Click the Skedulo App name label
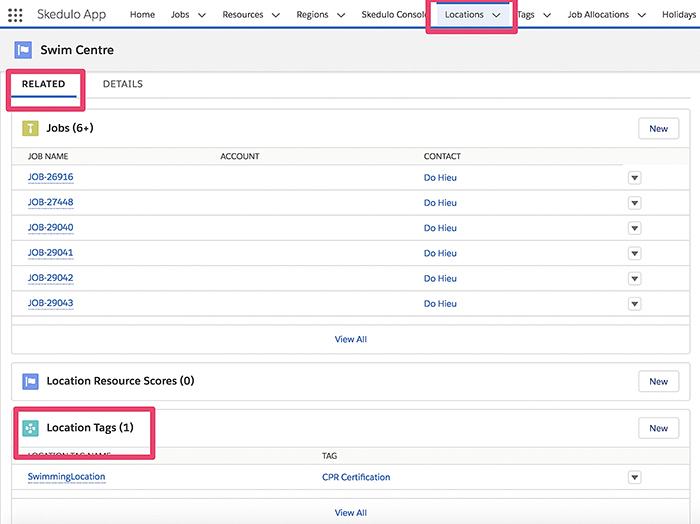 [71, 15]
